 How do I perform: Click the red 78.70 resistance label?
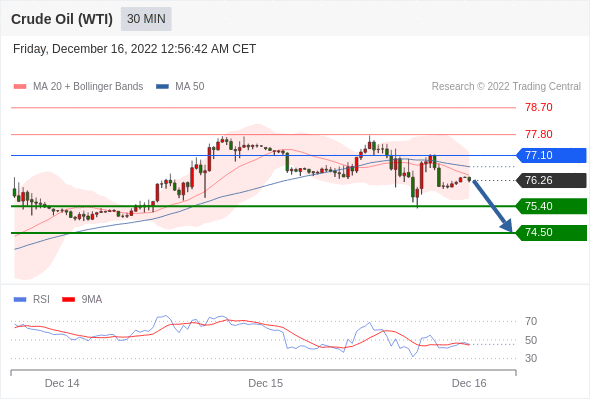coord(539,108)
